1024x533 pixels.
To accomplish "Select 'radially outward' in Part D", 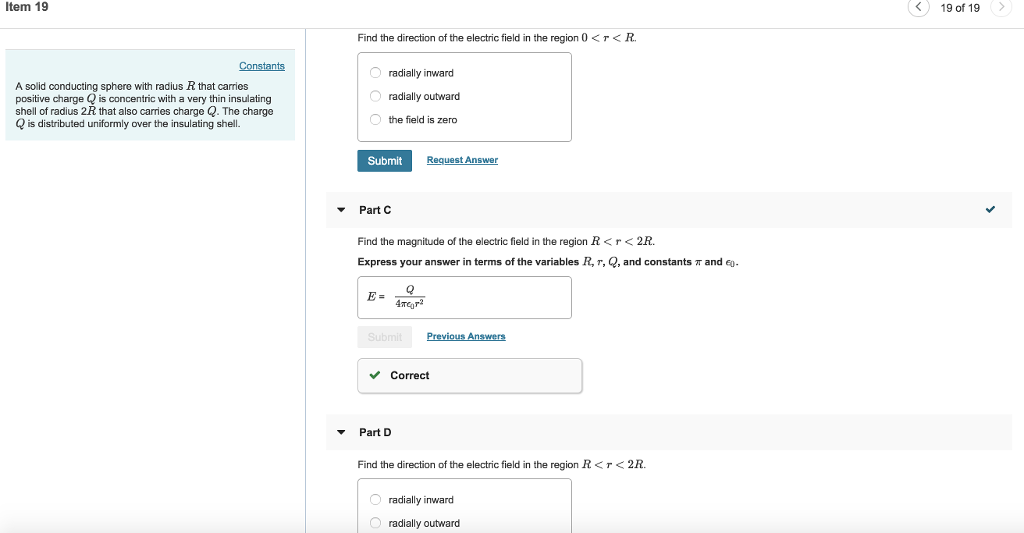I will click(x=376, y=523).
